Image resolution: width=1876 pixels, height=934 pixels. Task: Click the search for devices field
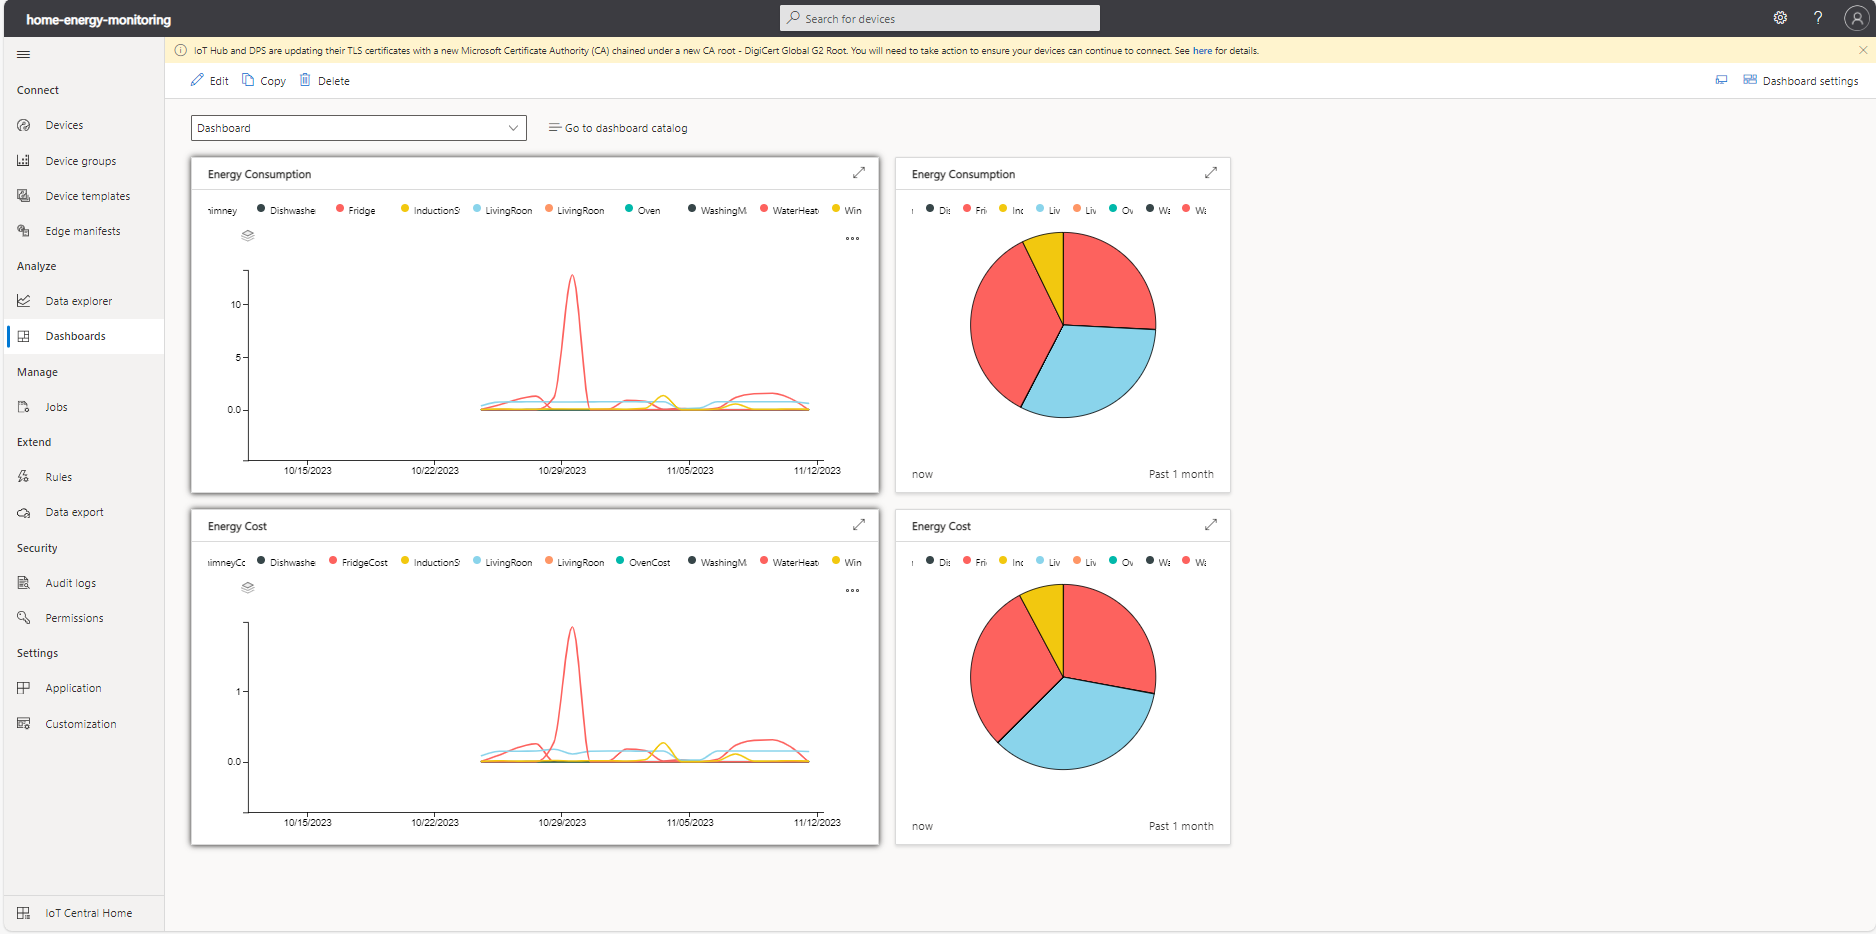click(938, 17)
